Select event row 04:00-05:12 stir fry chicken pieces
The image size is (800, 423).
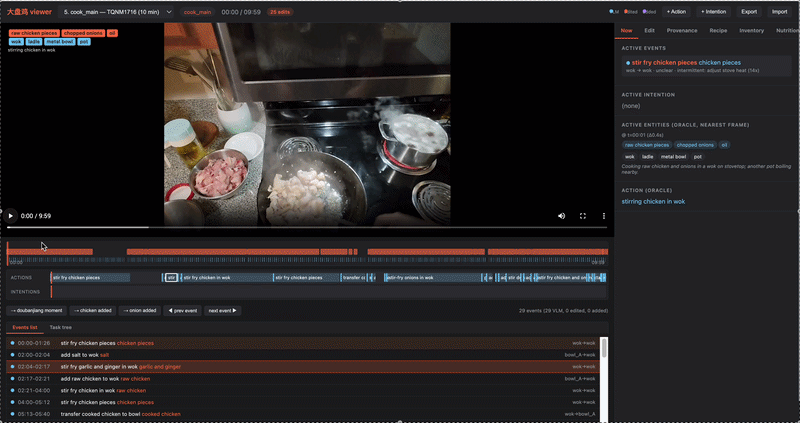click(303, 402)
